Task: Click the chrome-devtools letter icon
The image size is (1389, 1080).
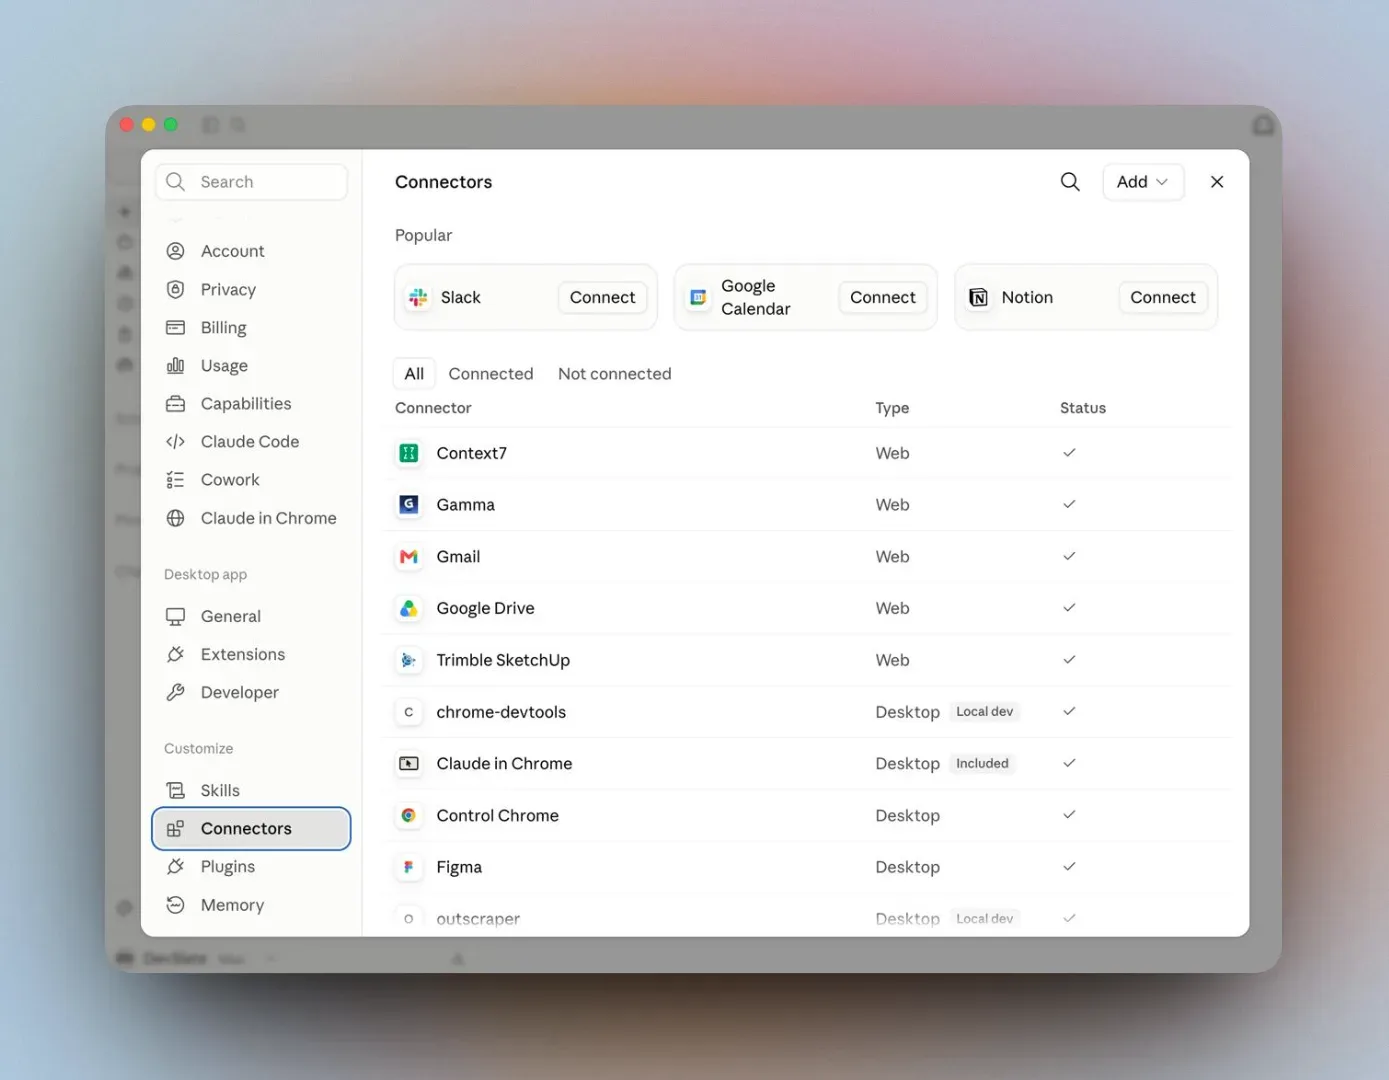Action: 409,712
